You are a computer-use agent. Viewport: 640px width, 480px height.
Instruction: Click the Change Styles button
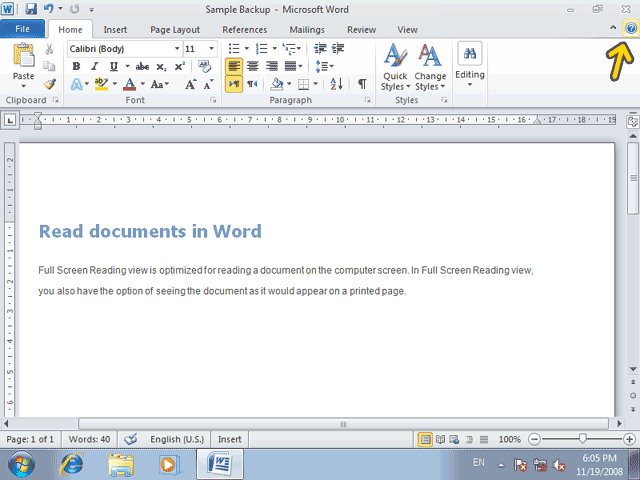430,67
